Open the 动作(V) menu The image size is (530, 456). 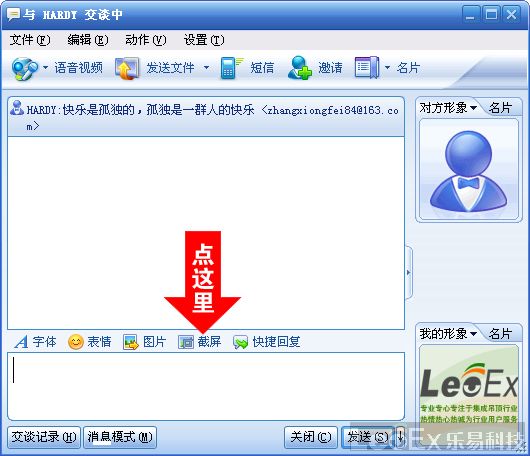click(x=146, y=40)
